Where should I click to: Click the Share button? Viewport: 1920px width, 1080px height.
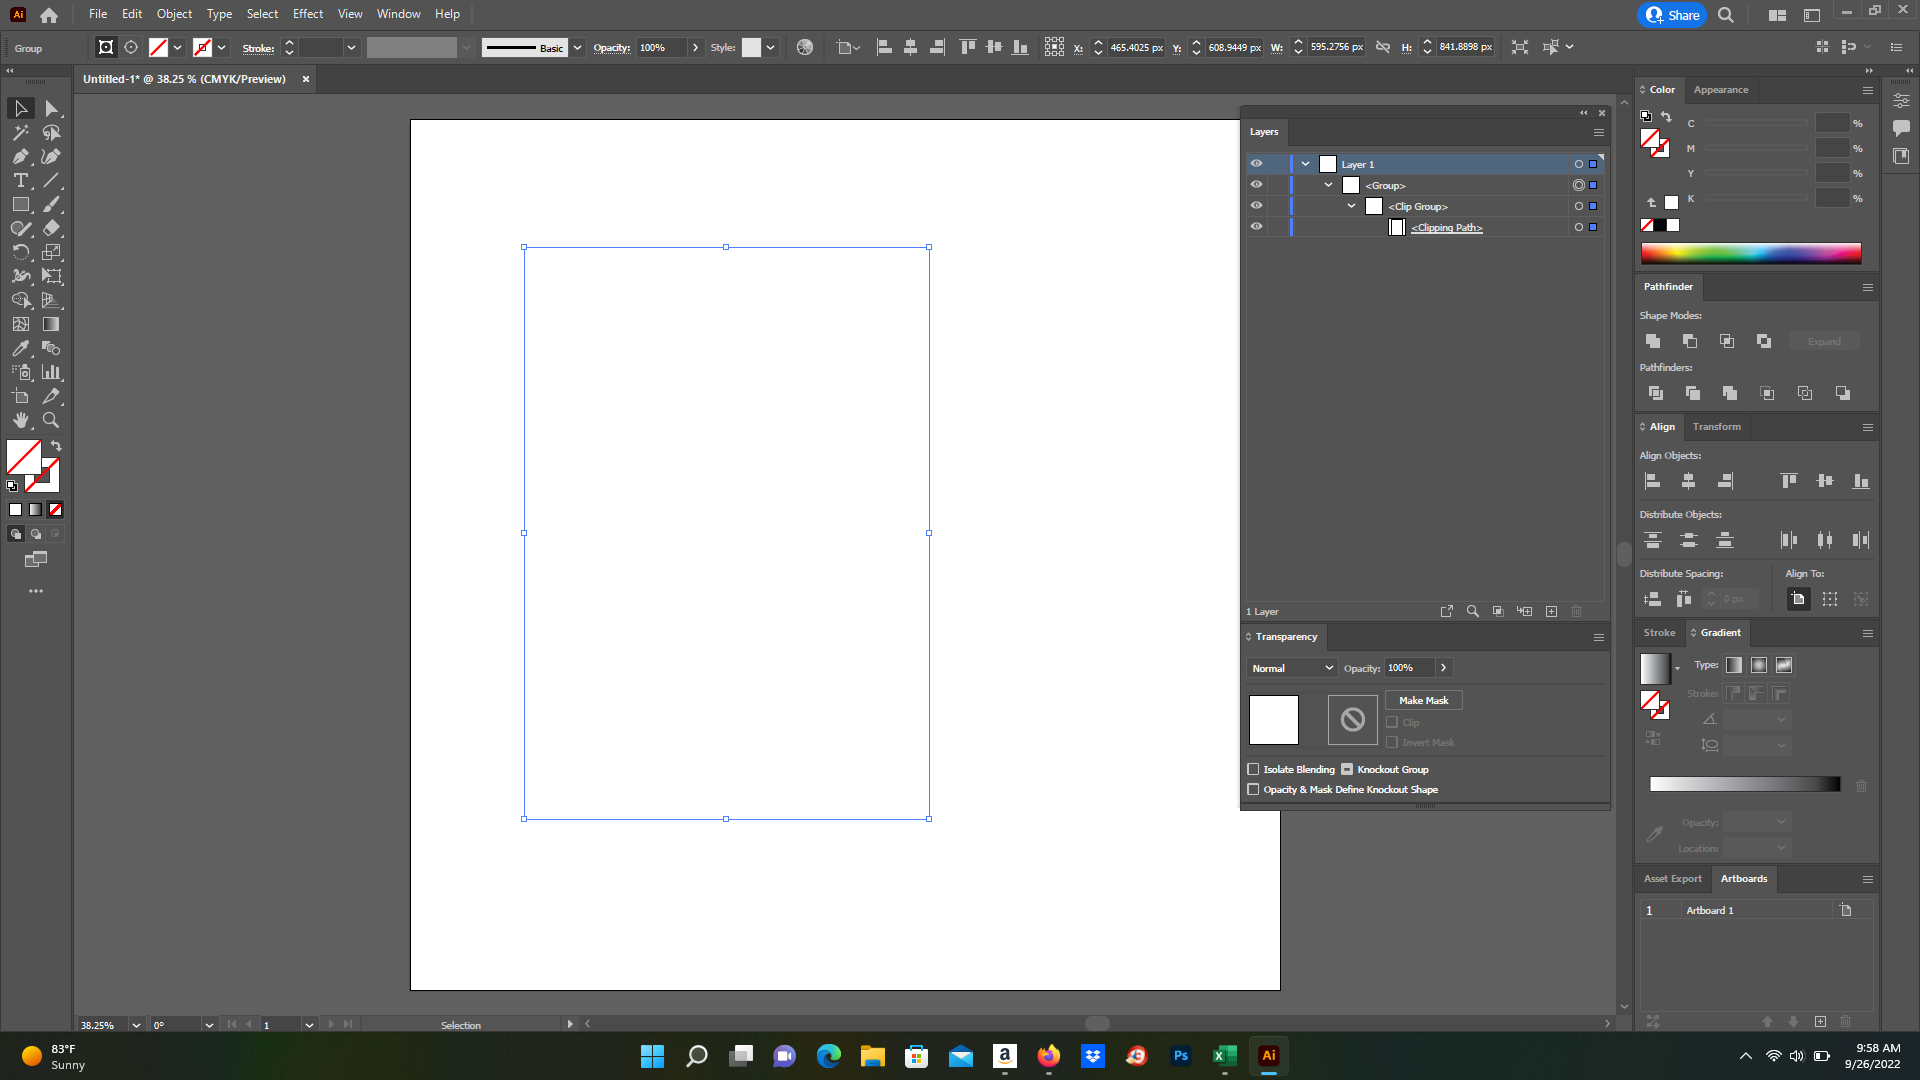coord(1673,15)
